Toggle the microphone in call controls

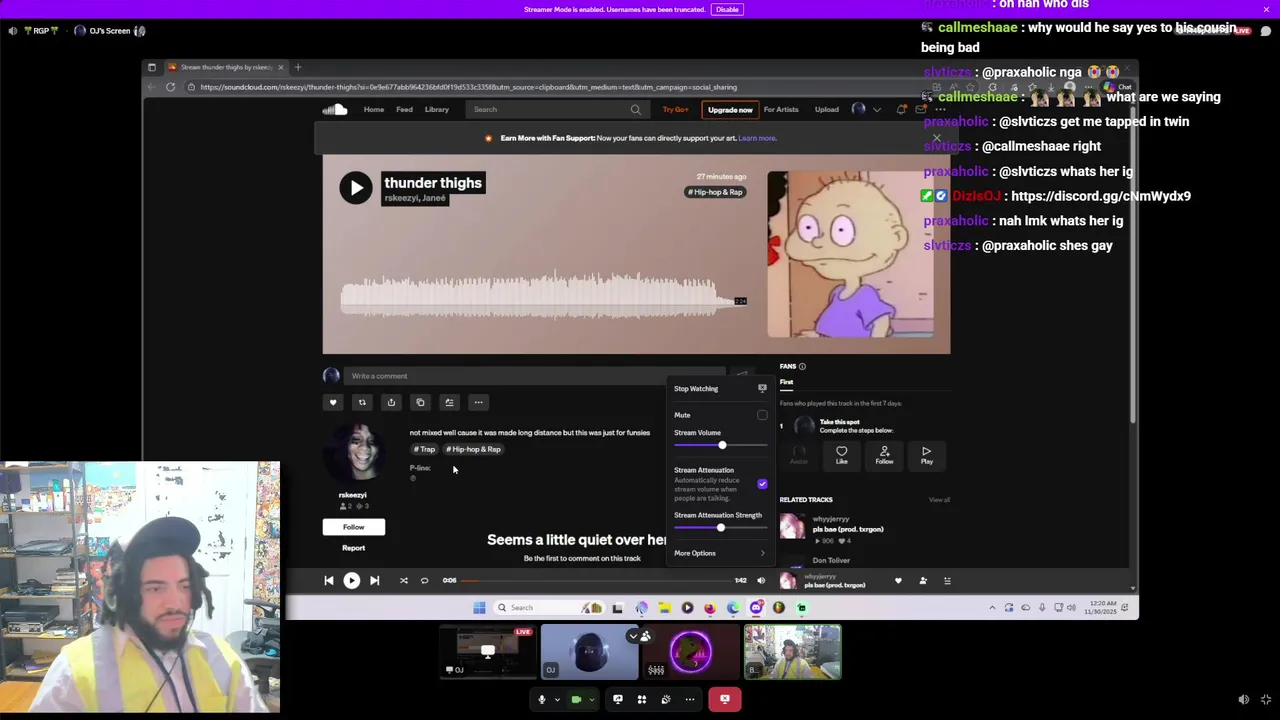(542, 700)
